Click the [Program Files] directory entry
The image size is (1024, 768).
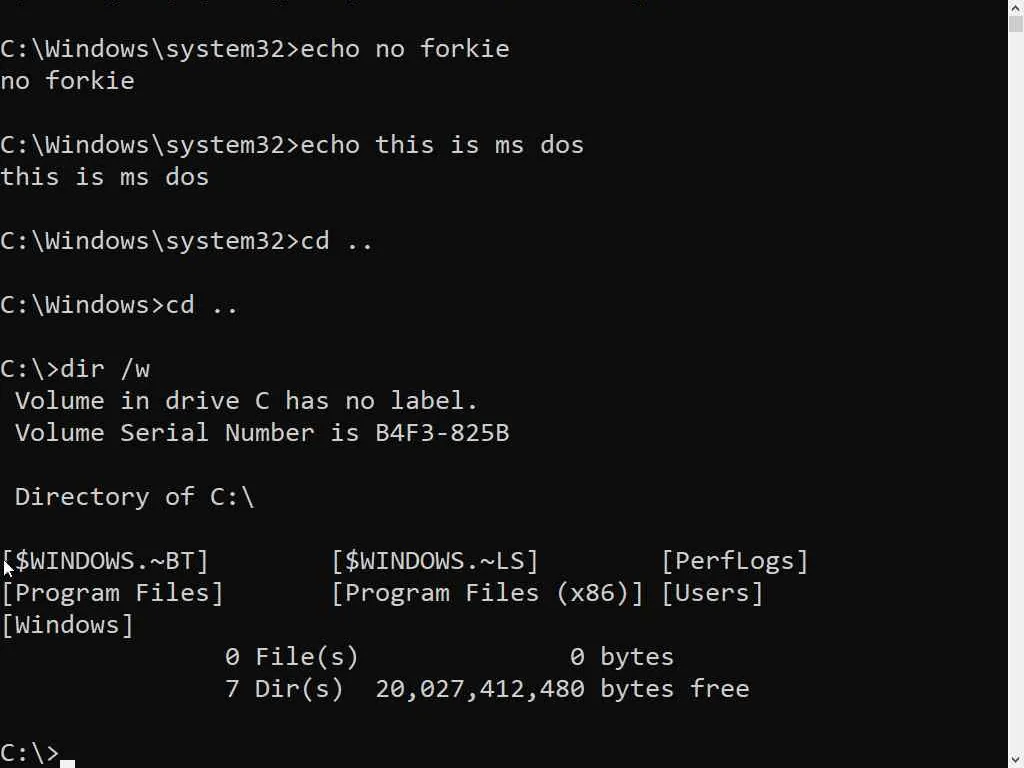(112, 593)
